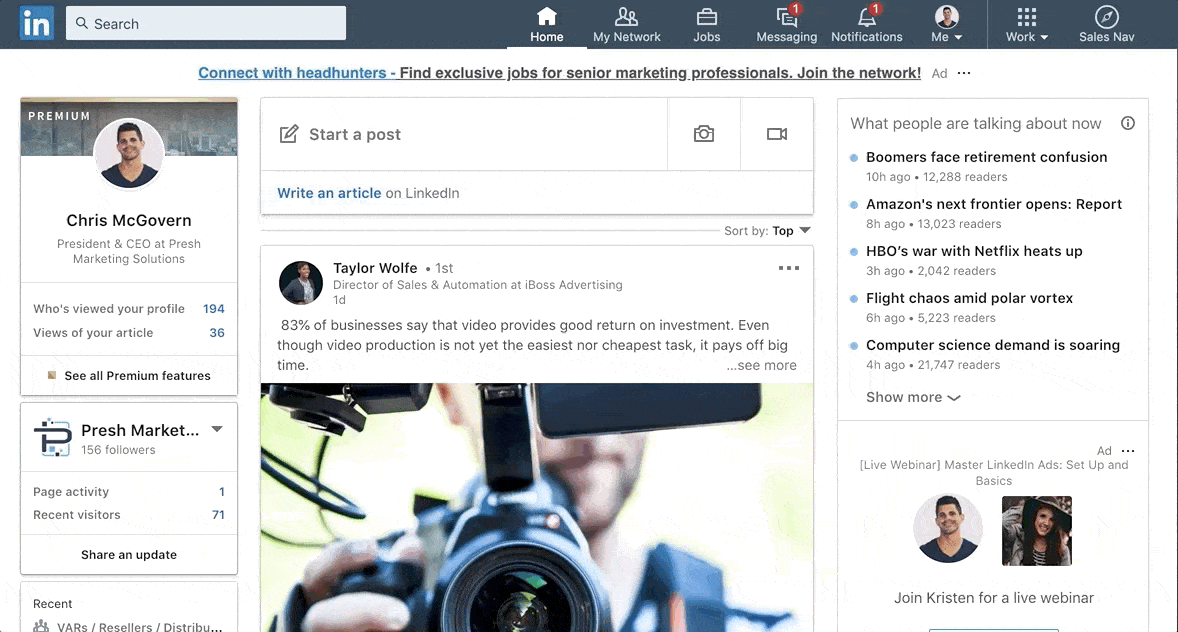The image size is (1178, 632).
Task: Click Join Kristen for a live webinar
Action: pyautogui.click(x=993, y=598)
